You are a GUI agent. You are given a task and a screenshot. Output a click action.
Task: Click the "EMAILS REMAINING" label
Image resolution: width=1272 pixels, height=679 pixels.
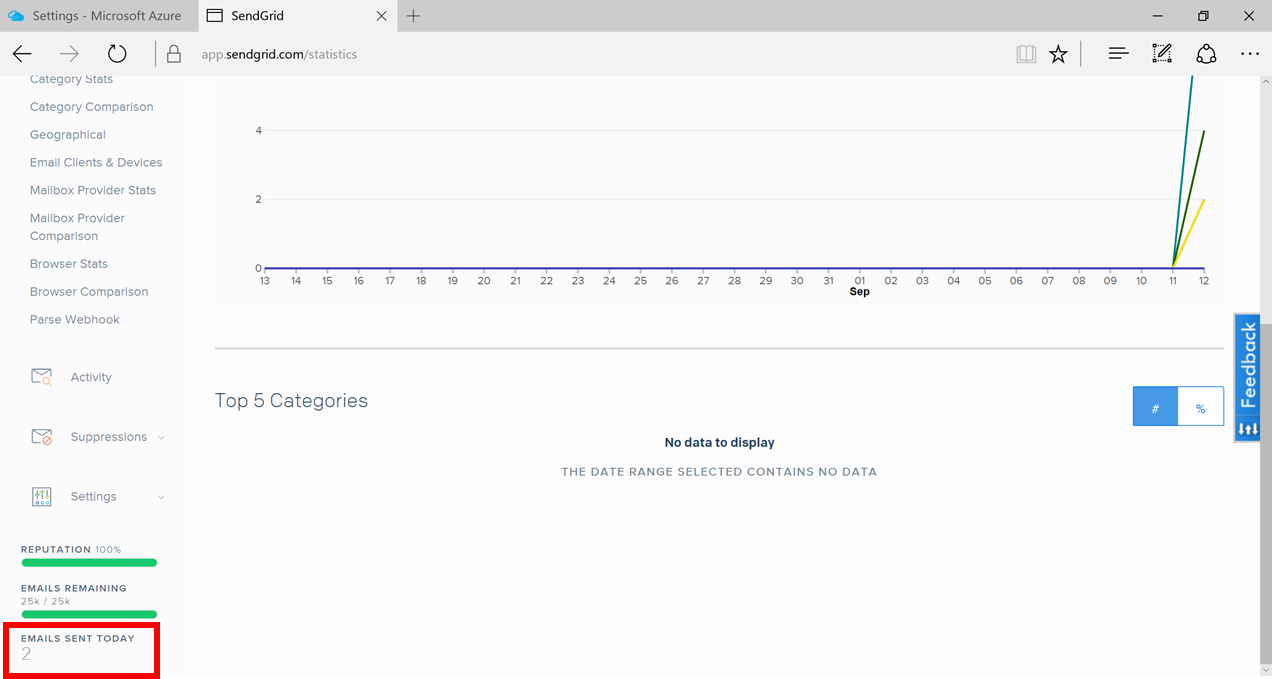(74, 589)
